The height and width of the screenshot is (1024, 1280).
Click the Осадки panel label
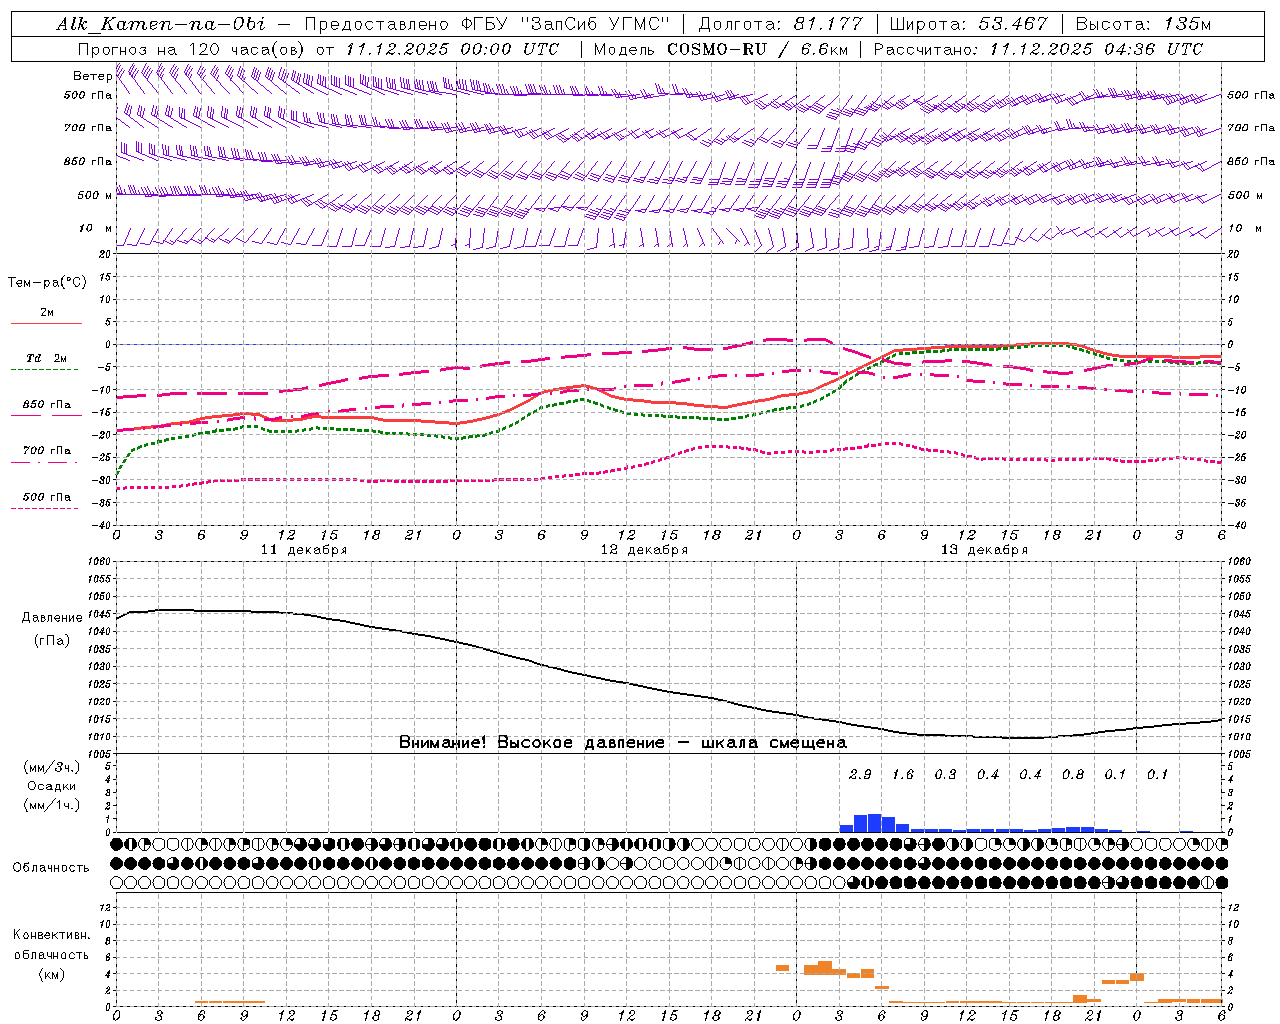(51, 786)
